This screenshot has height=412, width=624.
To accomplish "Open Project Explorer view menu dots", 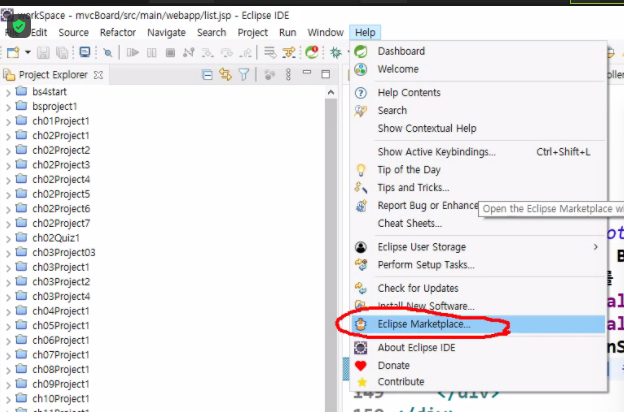I will pos(289,74).
